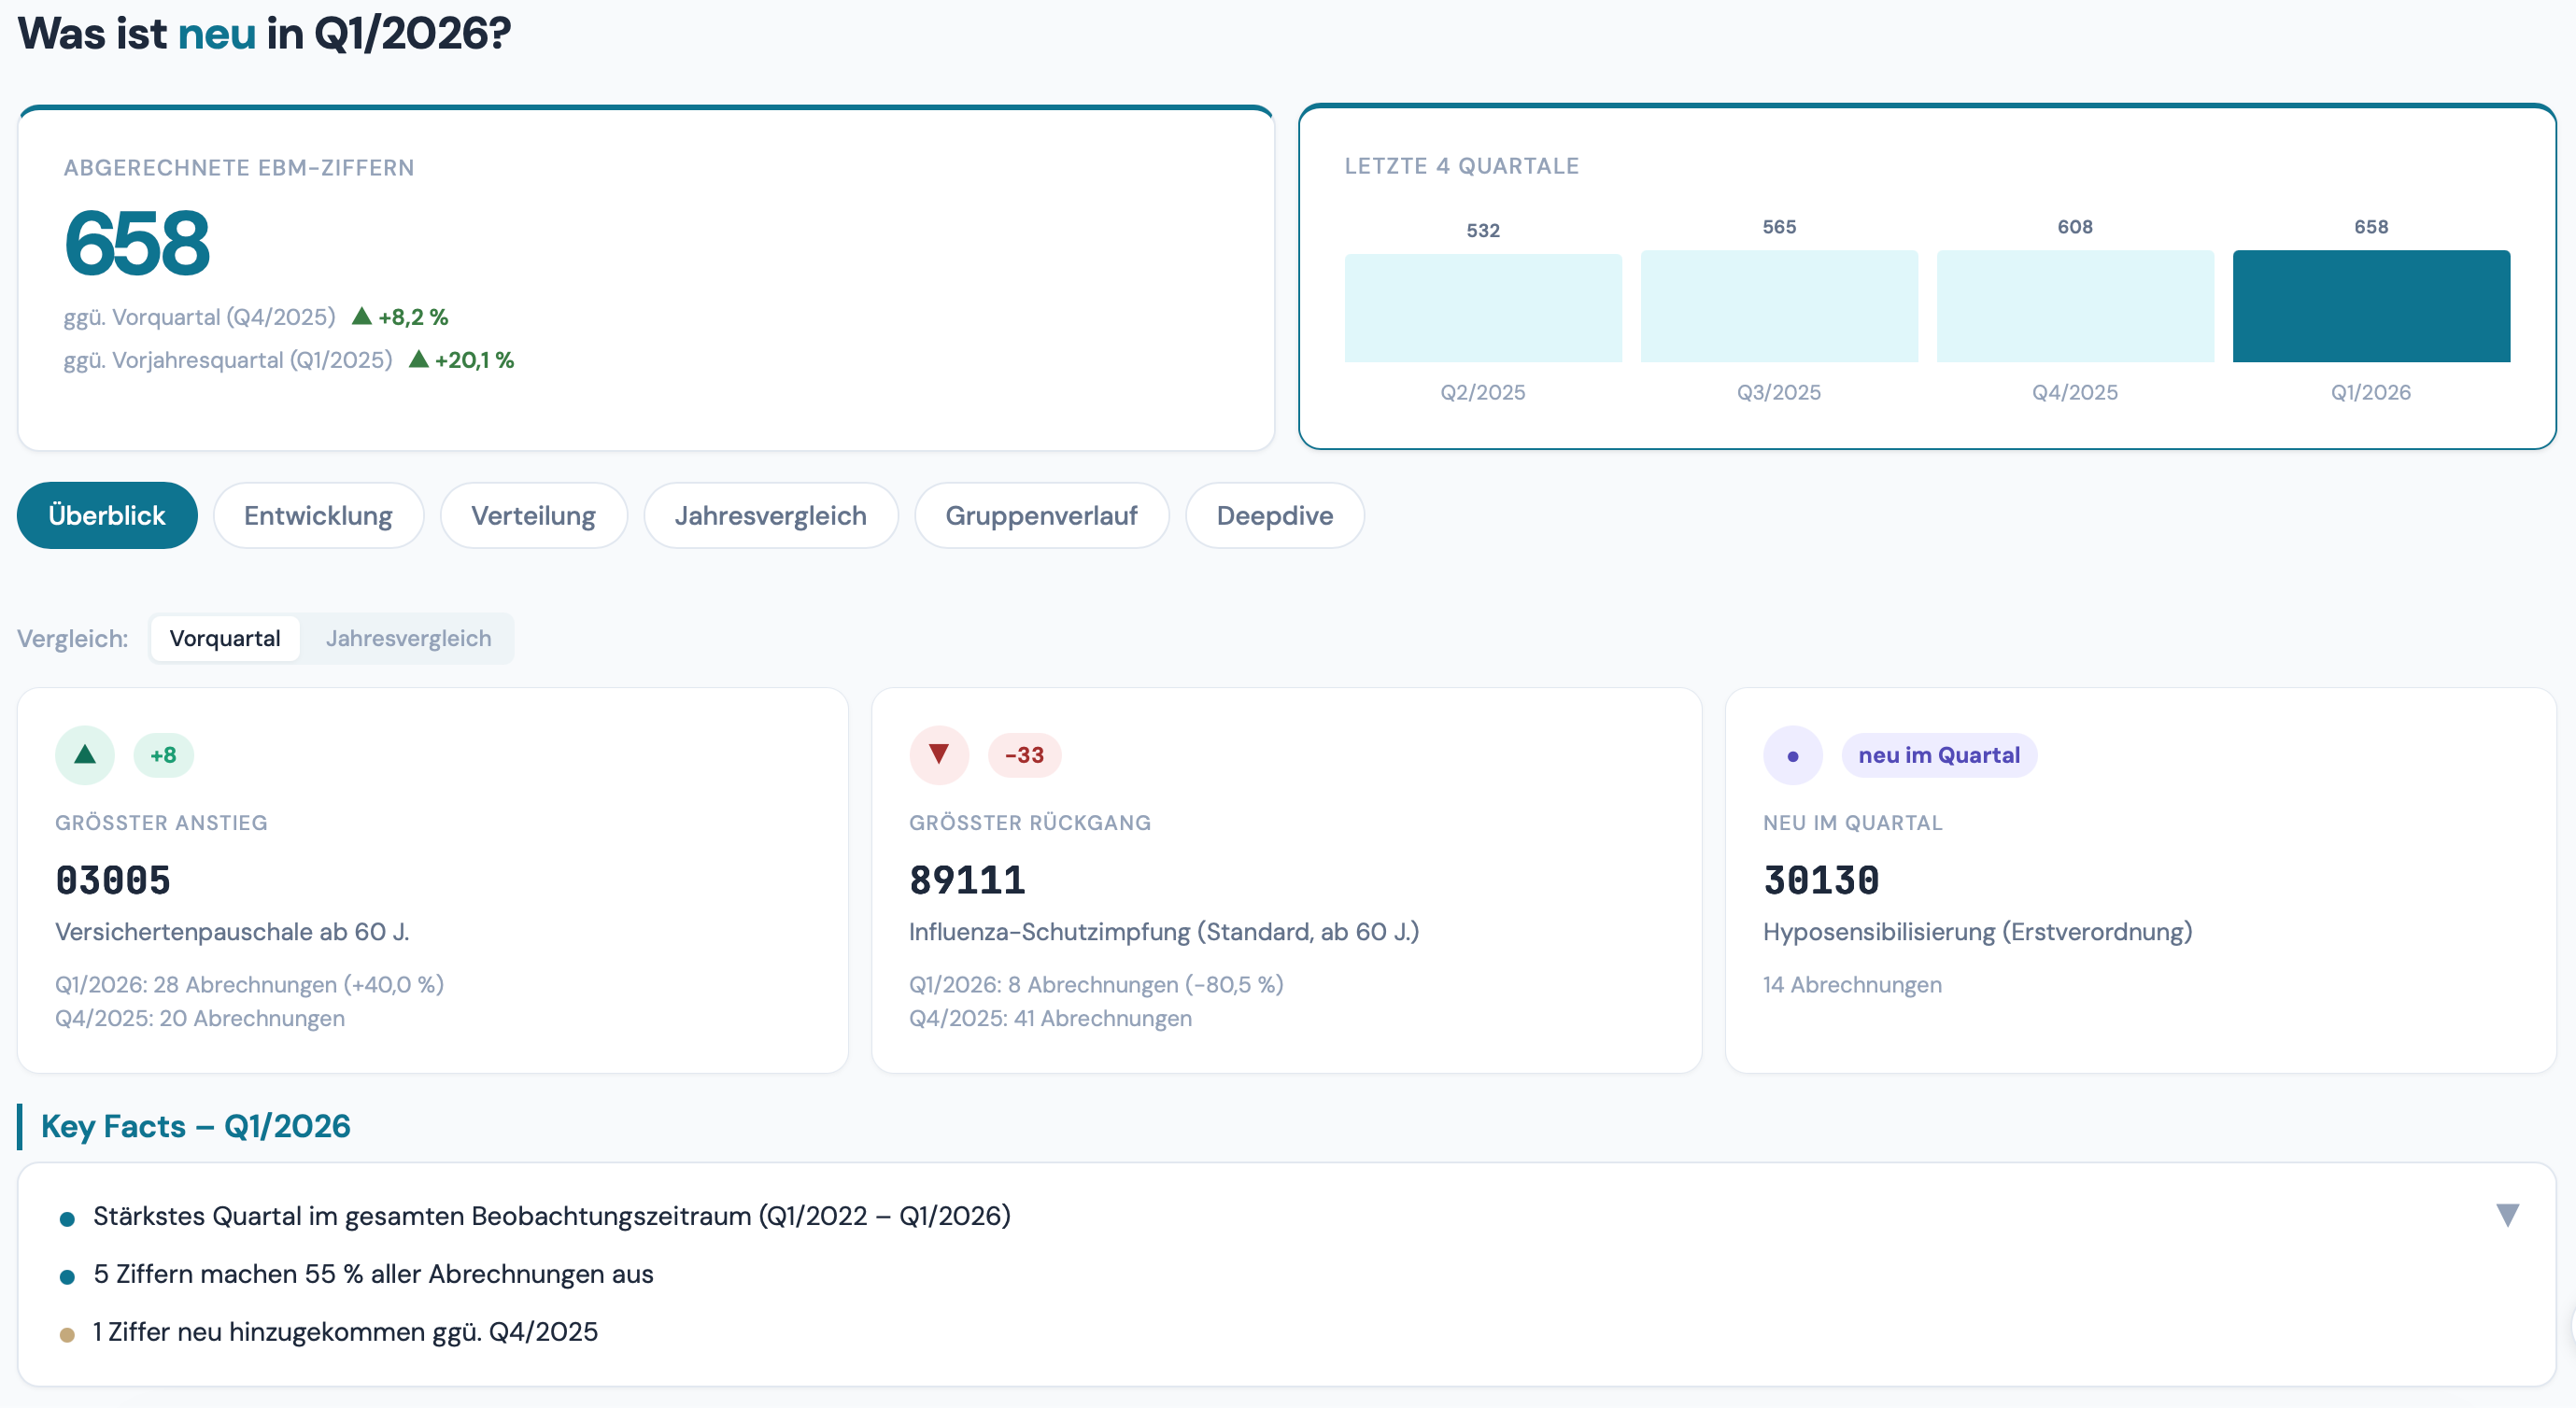Open the Deepdive tab
This screenshot has height=1408, width=2576.
(1274, 515)
